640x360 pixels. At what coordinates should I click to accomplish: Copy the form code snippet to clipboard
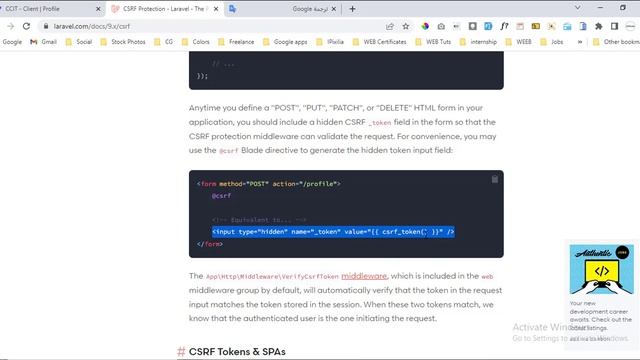point(494,179)
